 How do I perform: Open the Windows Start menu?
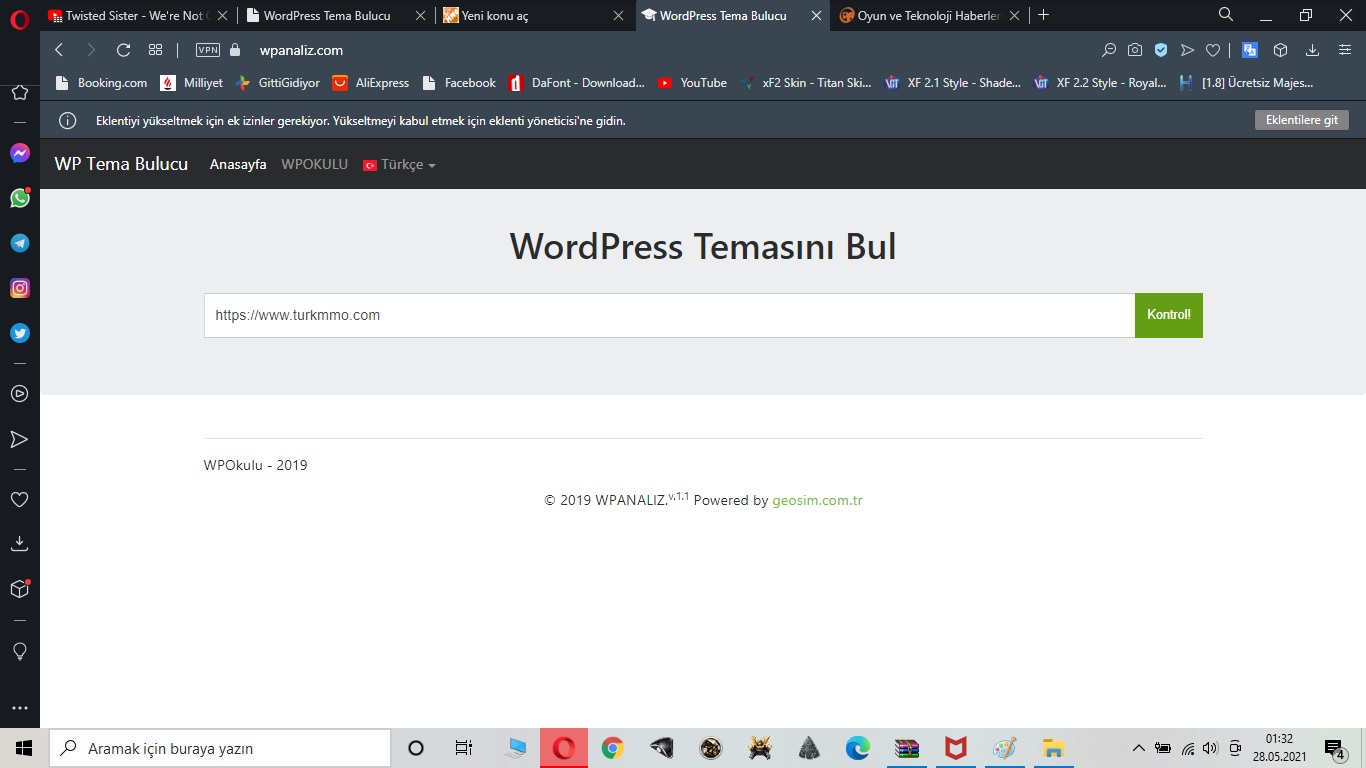pos(24,748)
